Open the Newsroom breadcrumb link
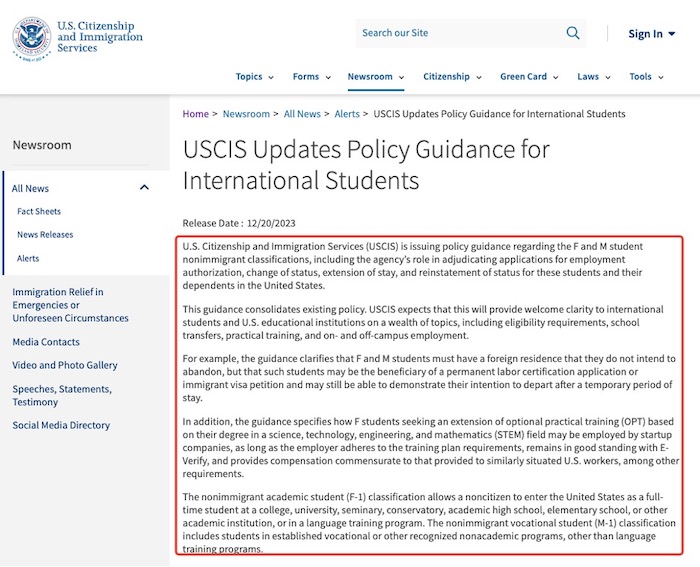Viewport: 700px width, 567px height. (246, 114)
